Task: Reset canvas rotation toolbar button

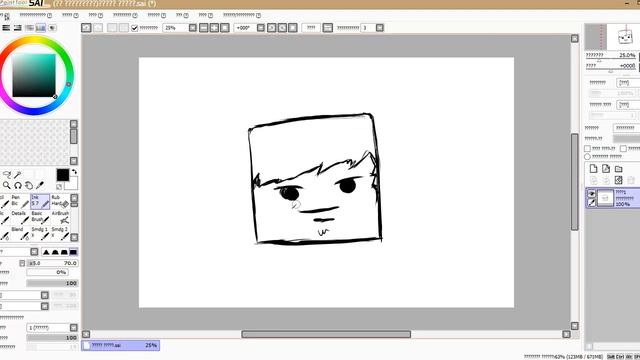Action: pos(293,28)
